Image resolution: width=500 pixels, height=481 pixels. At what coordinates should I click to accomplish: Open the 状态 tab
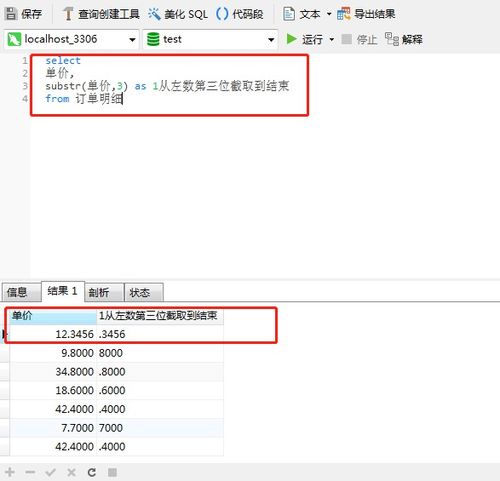144,292
